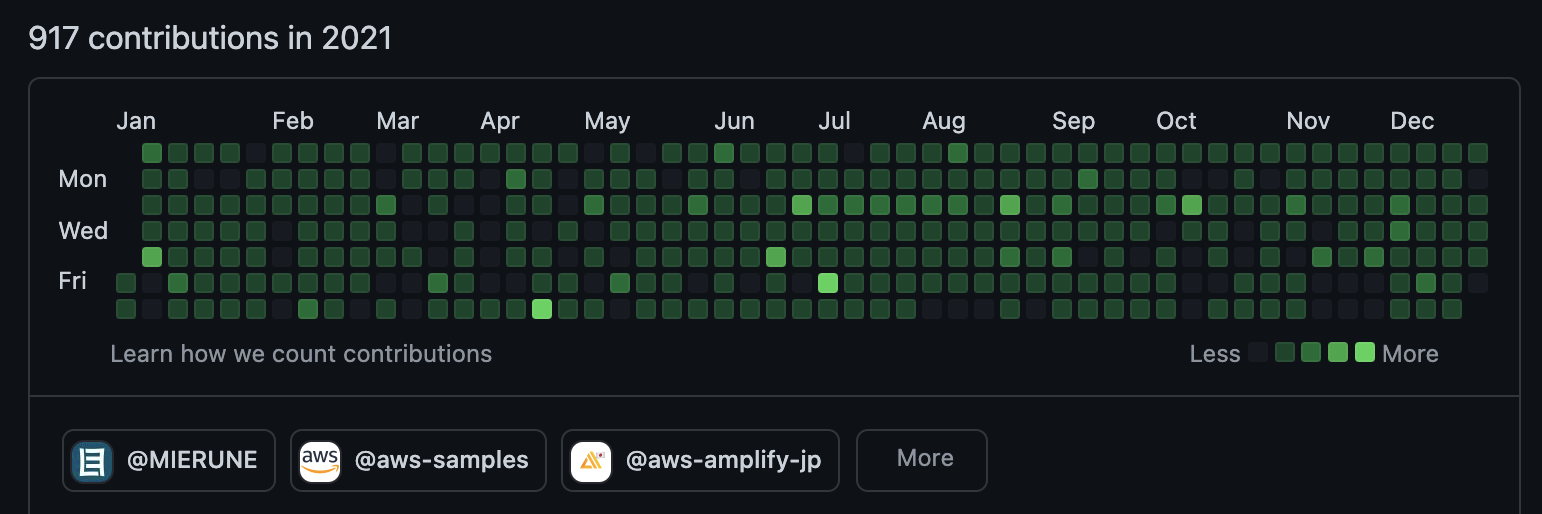The image size is (1542, 514).
Task: Open the @aws-samples organization filter
Action: point(418,461)
